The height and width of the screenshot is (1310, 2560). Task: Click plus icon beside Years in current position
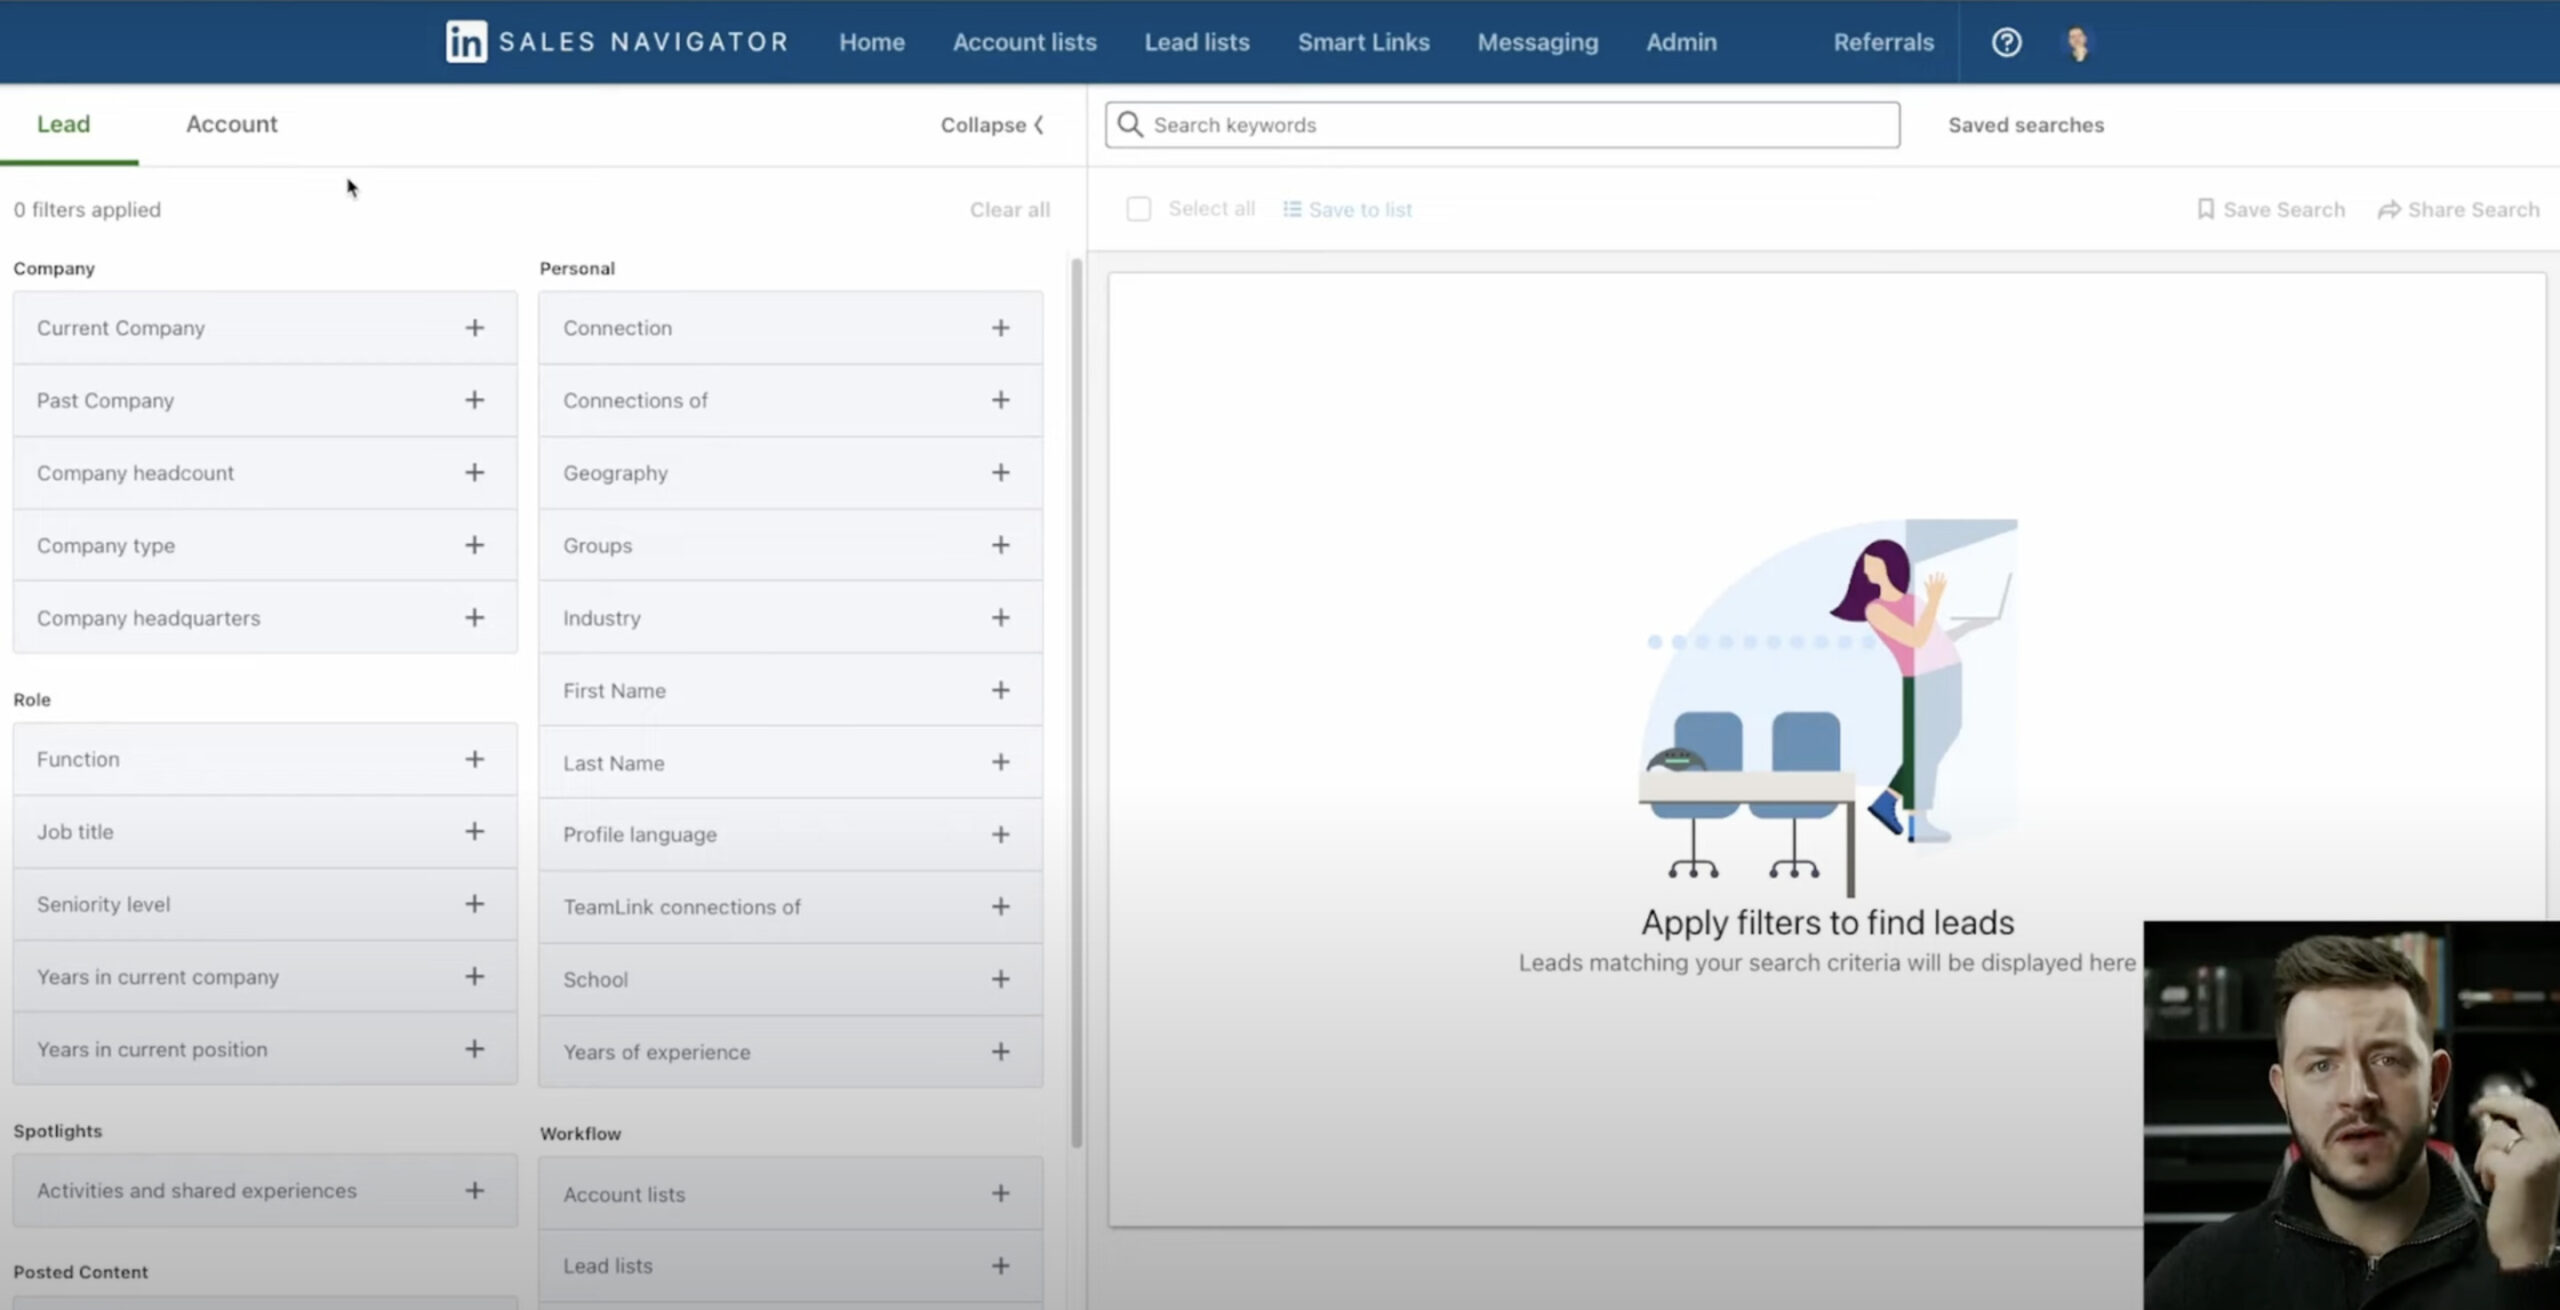[475, 1049]
